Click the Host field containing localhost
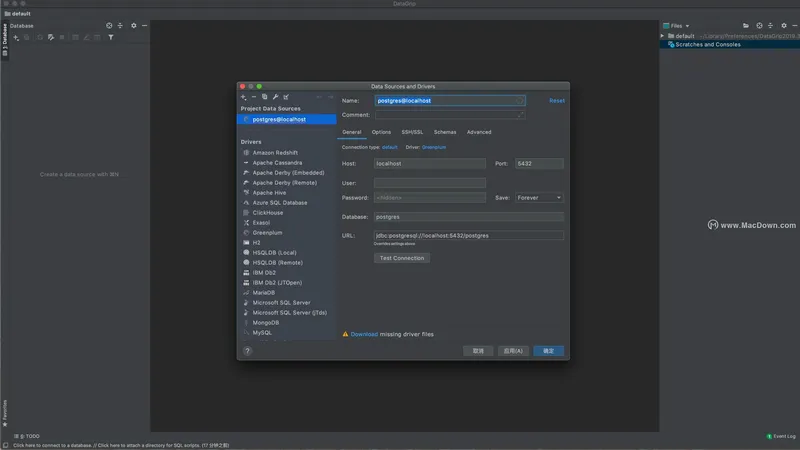The width and height of the screenshot is (800, 450). [430, 164]
